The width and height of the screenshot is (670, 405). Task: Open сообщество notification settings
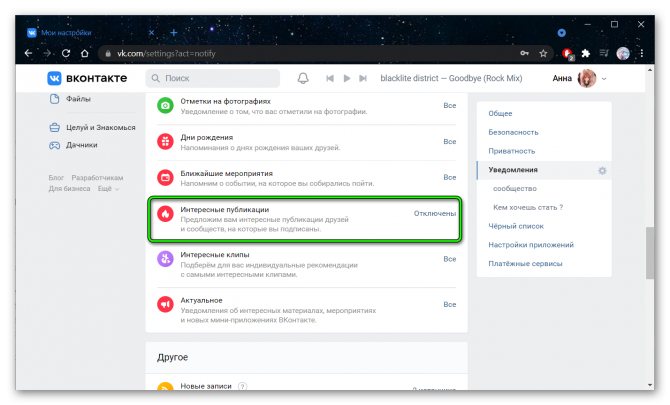tap(514, 188)
